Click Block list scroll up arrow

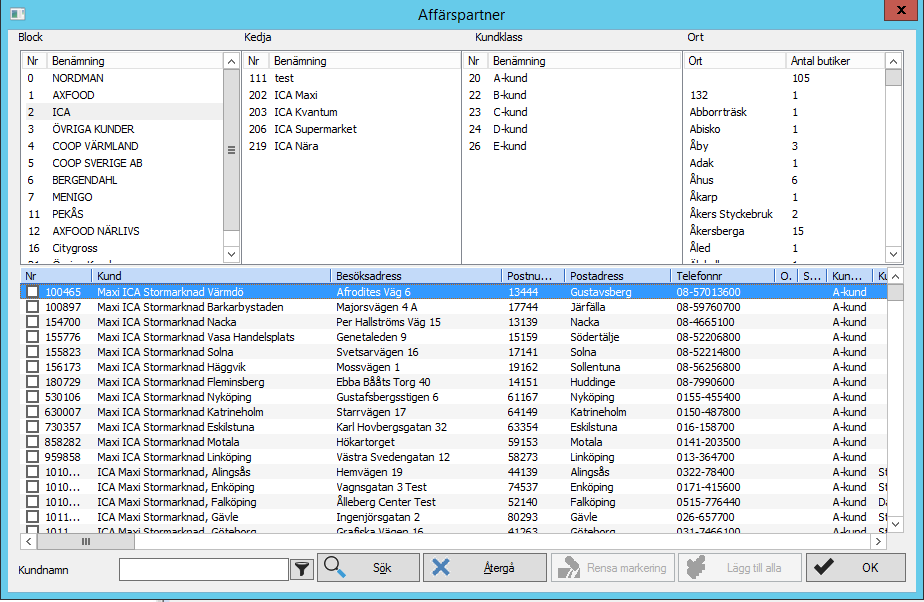tap(232, 61)
